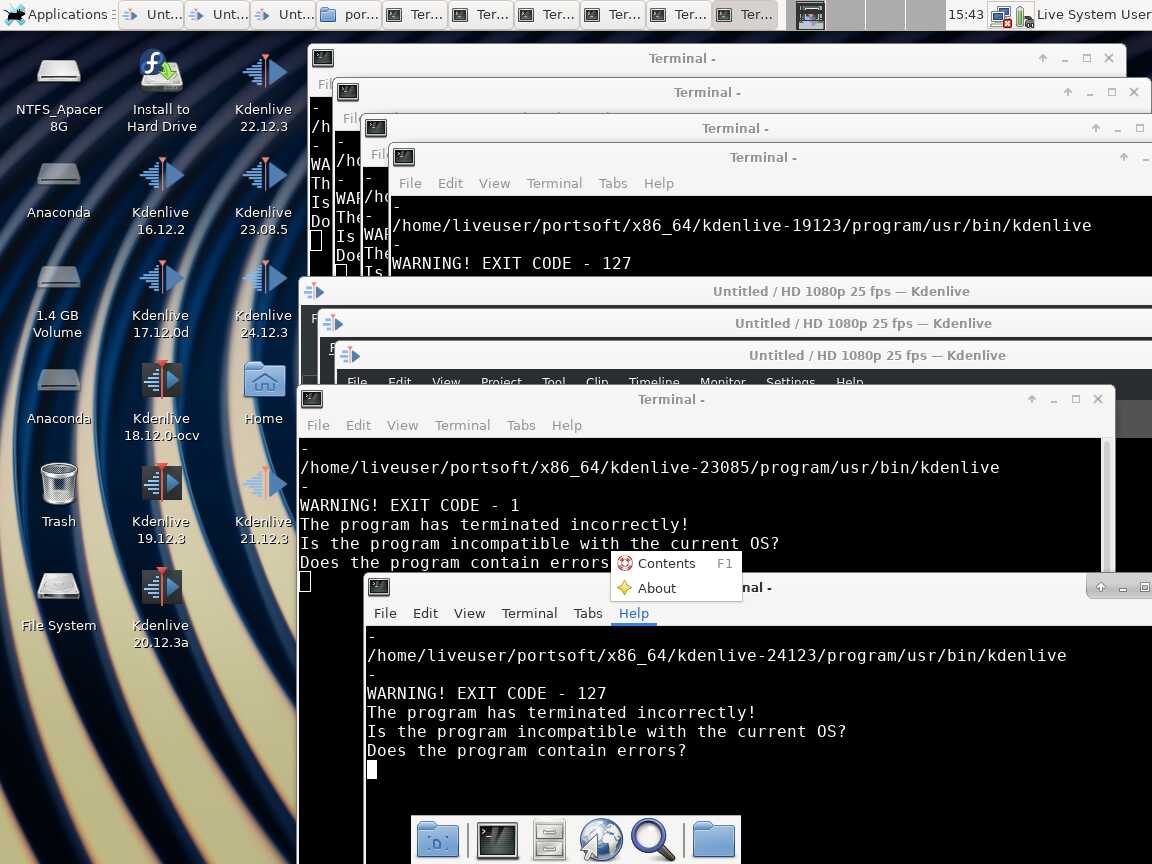Open the application finder magnifier in dock
The image size is (1152, 864).
coord(652,840)
